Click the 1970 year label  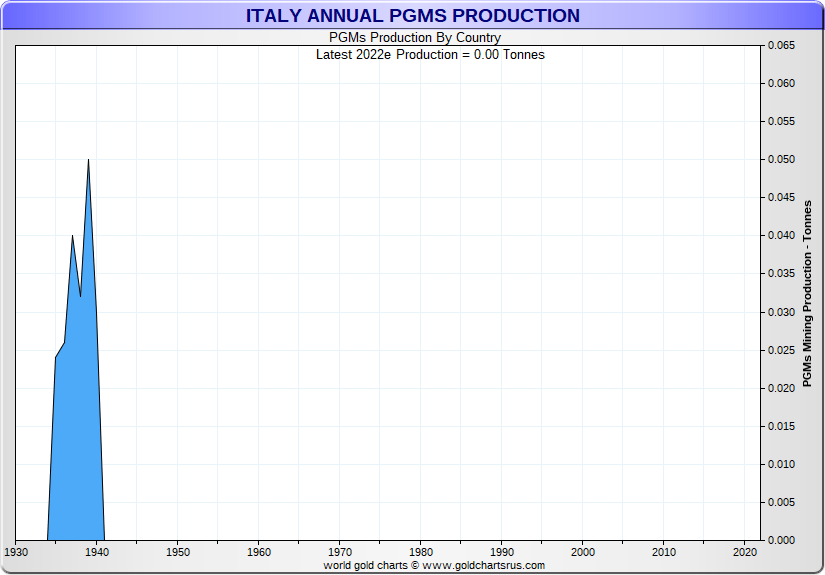(339, 552)
